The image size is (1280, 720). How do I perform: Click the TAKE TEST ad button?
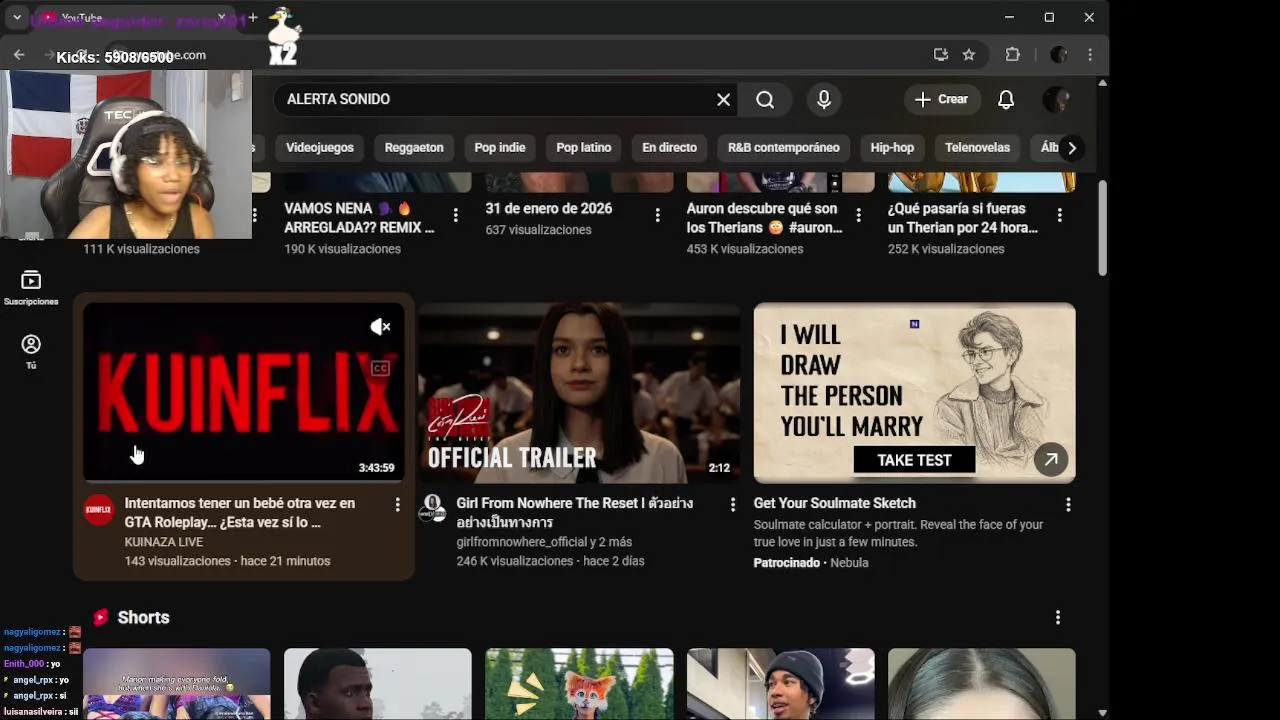point(914,460)
